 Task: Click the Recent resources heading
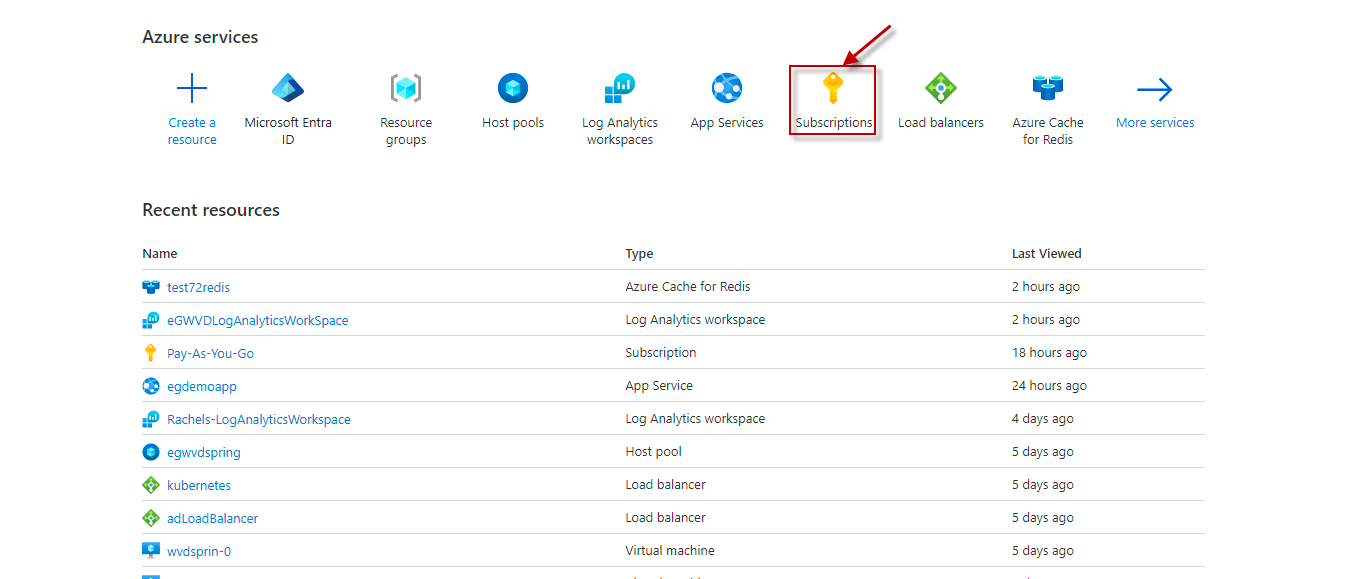click(x=211, y=210)
